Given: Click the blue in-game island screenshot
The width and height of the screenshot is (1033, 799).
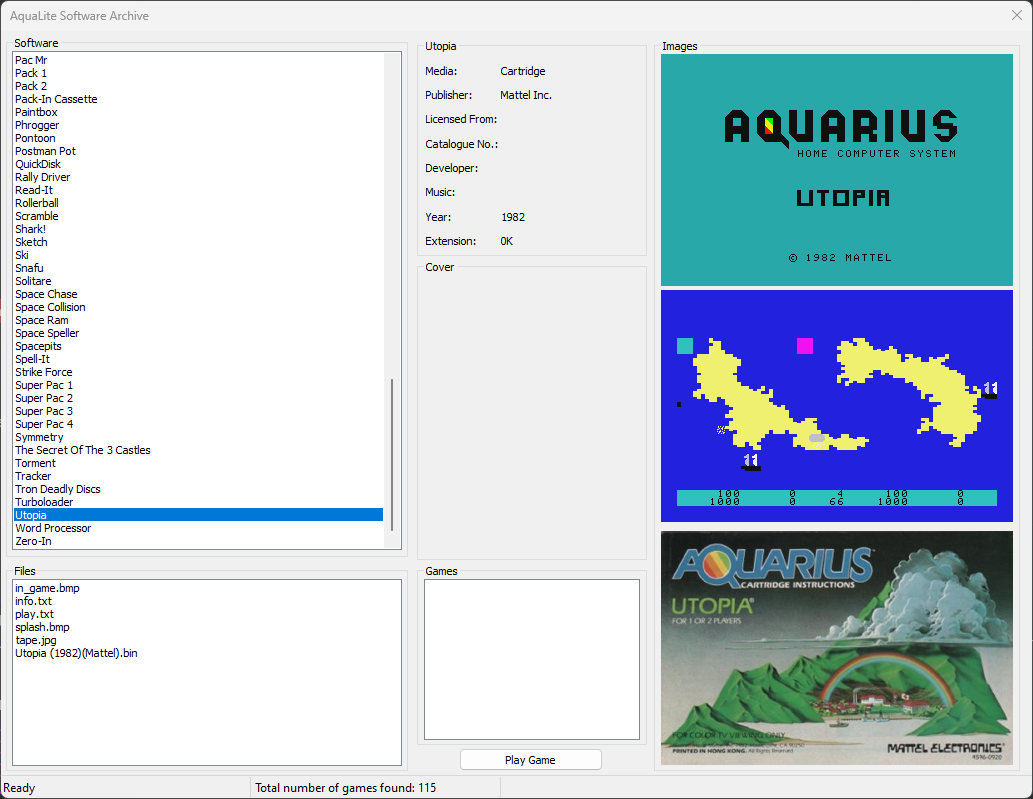Looking at the screenshot, I should click(x=837, y=406).
